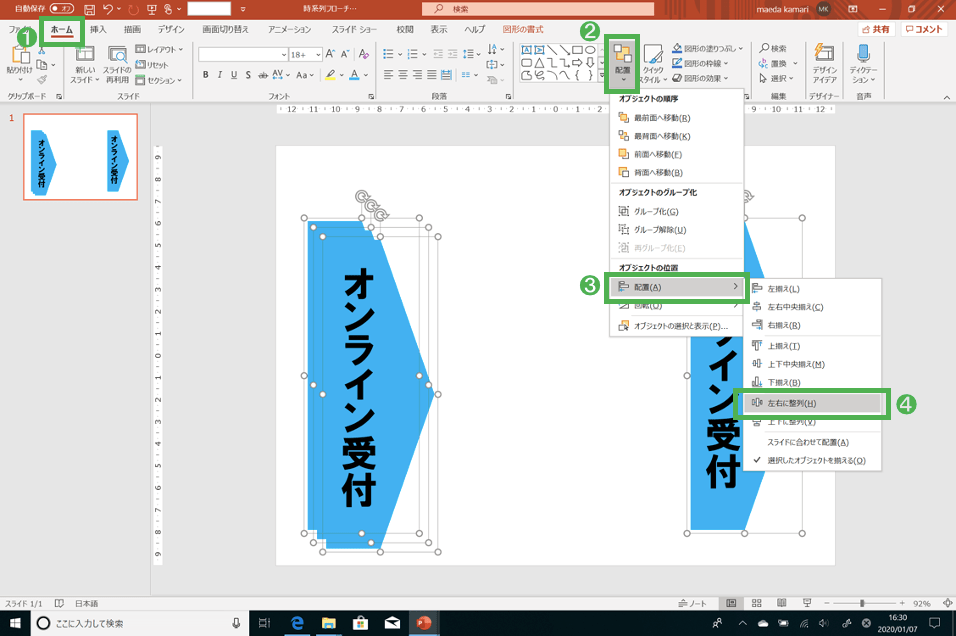Click the Bold formatting button
This screenshot has height=636, width=956.
(x=205, y=75)
